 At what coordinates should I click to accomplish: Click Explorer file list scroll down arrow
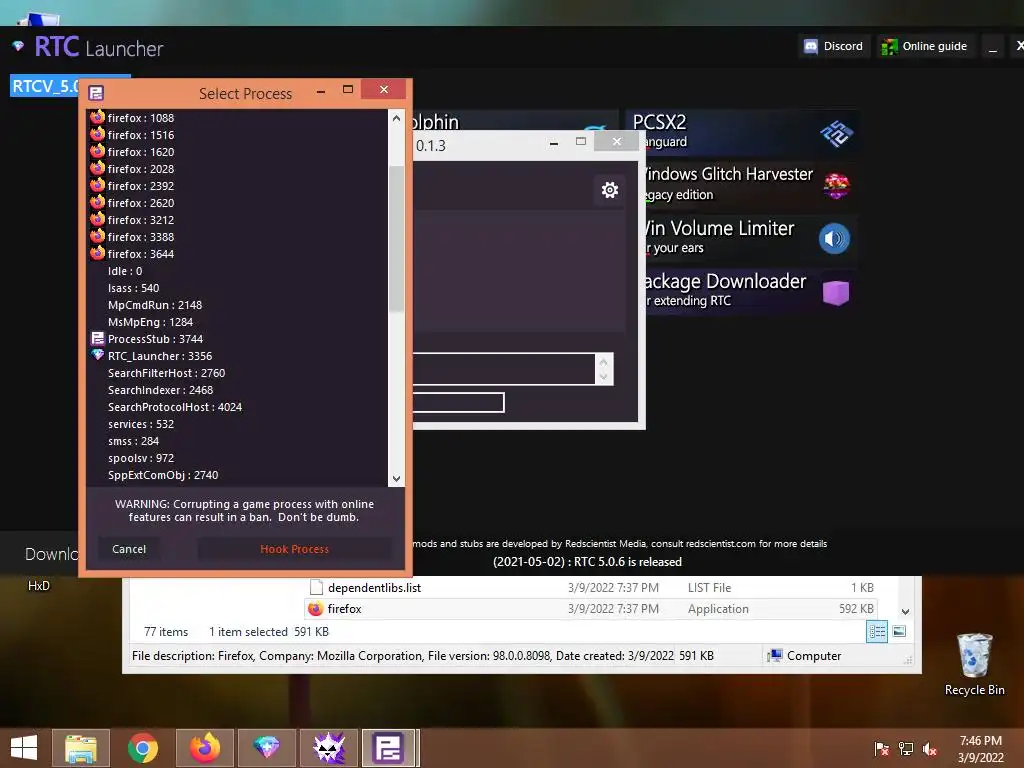(905, 612)
